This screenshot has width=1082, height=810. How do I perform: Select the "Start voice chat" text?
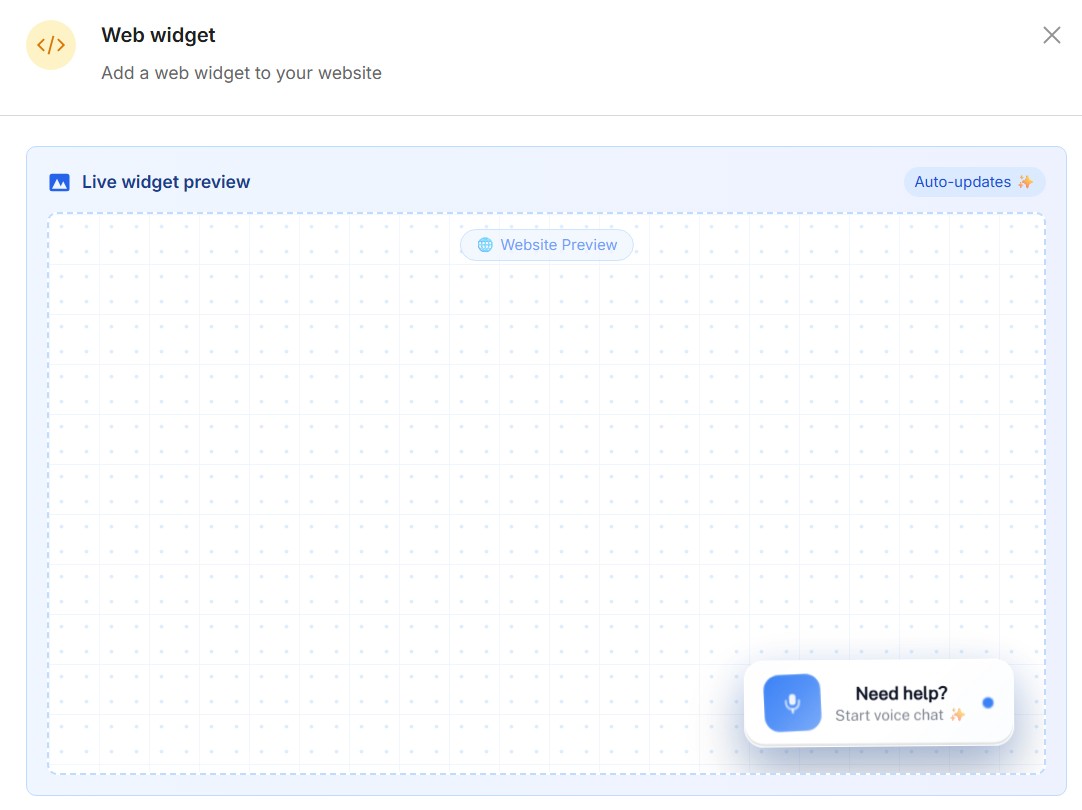(889, 715)
